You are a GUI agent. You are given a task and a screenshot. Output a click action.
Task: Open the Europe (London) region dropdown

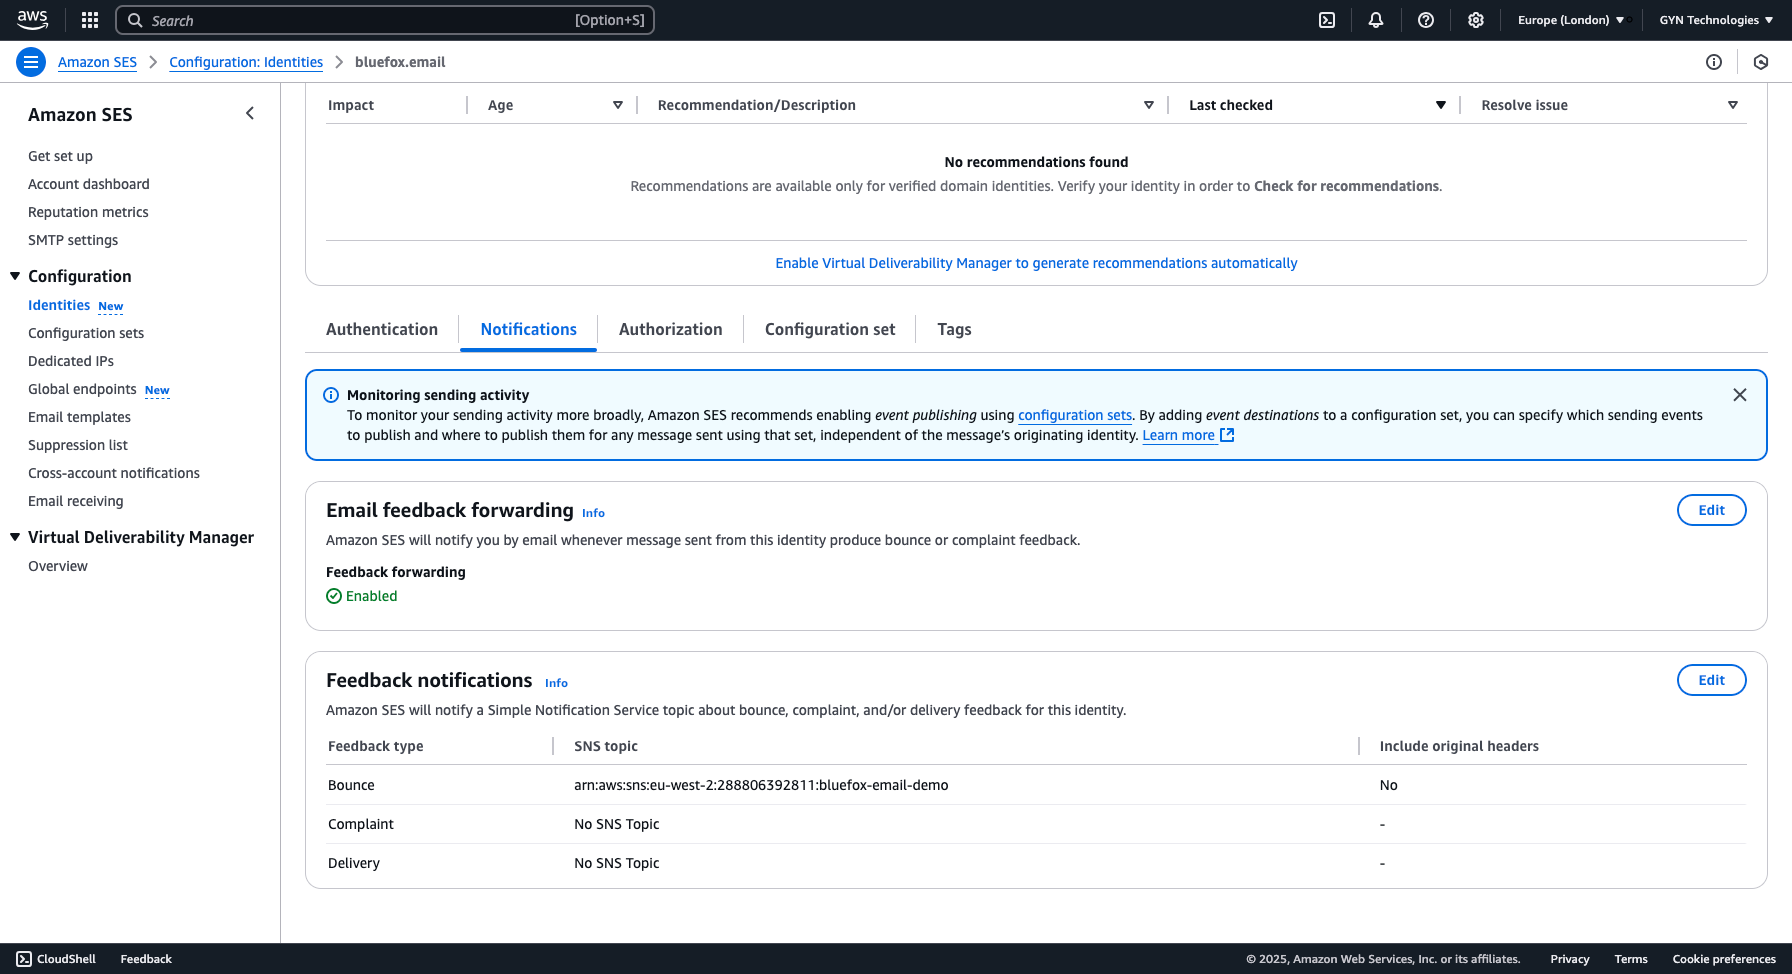(x=1570, y=20)
